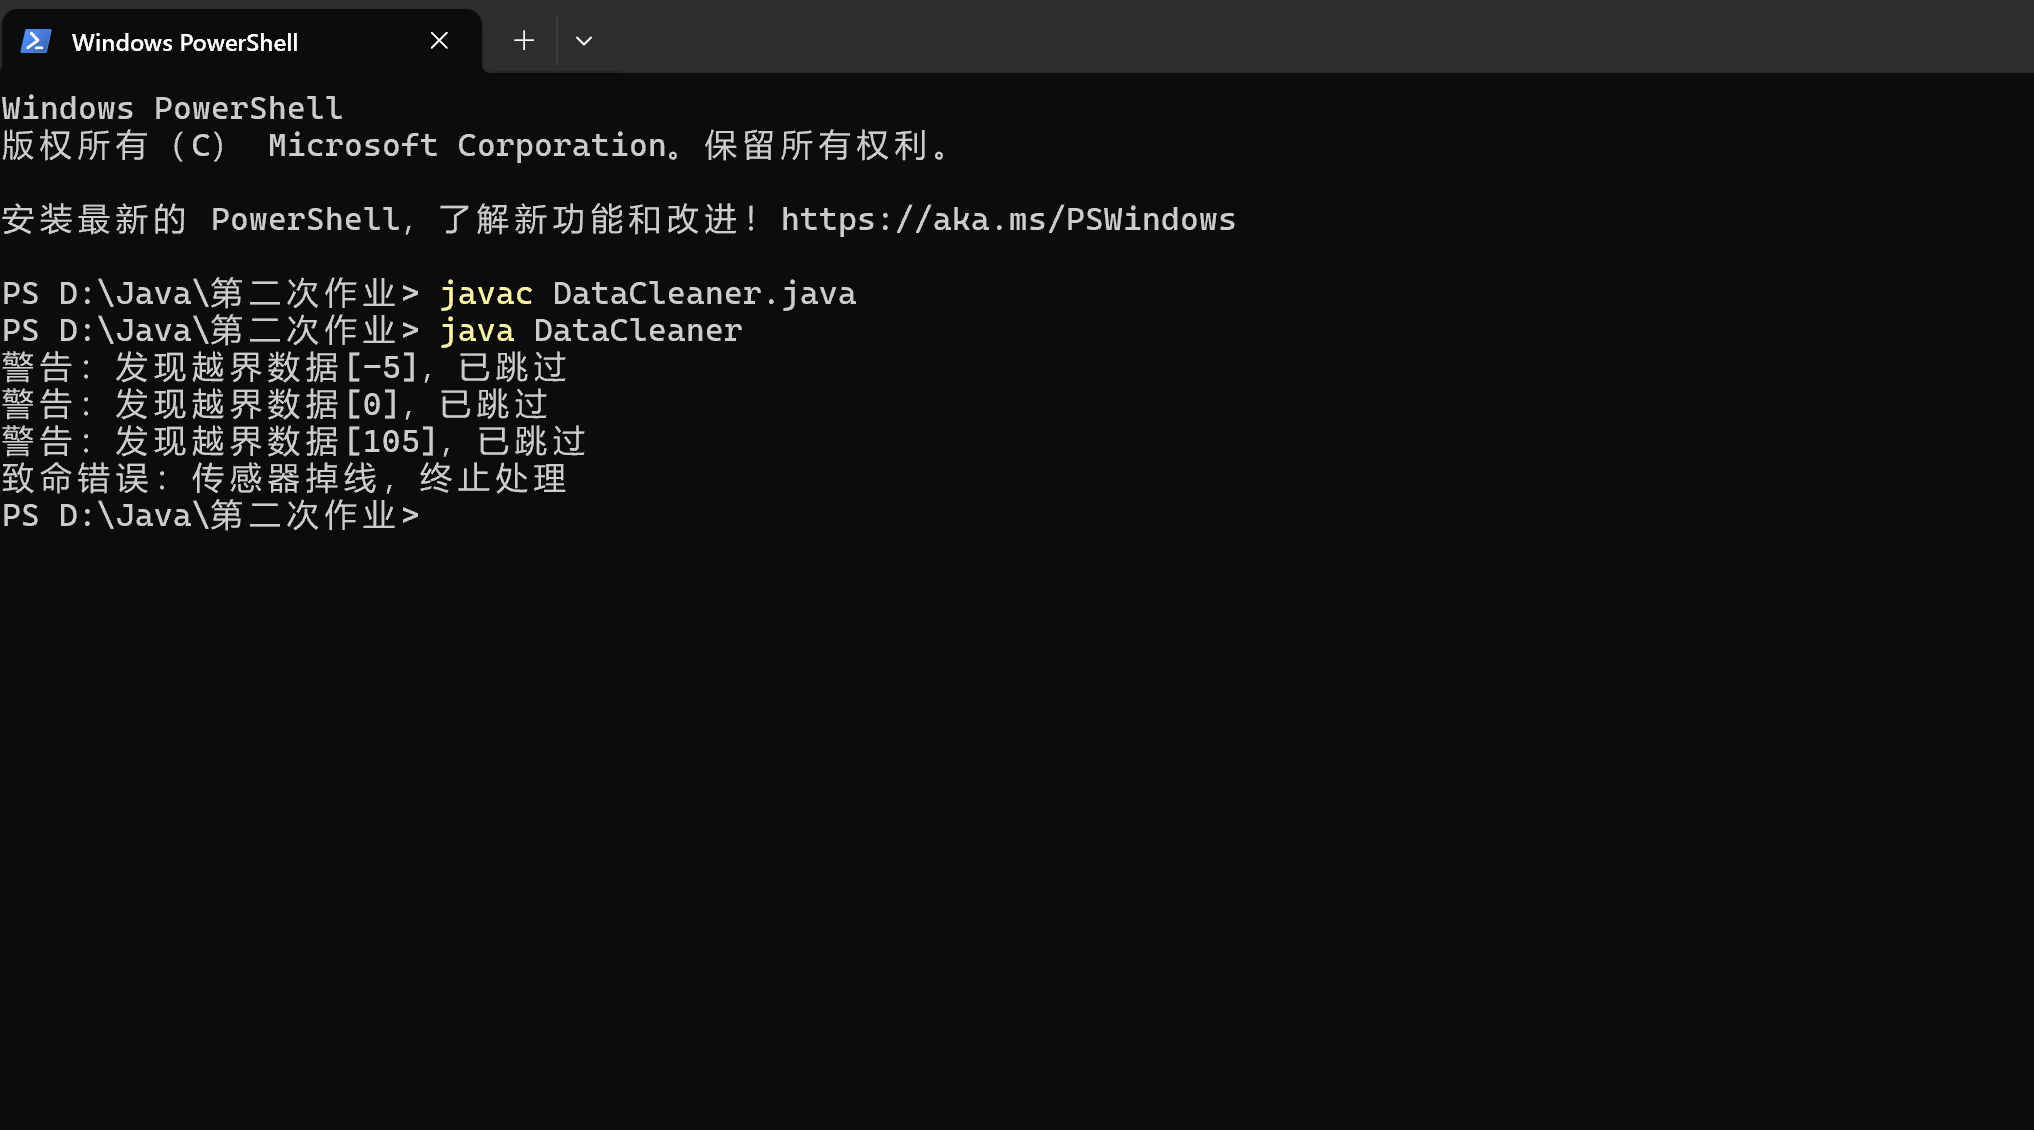Click the warning line mentioning [-5]

click(x=284, y=368)
